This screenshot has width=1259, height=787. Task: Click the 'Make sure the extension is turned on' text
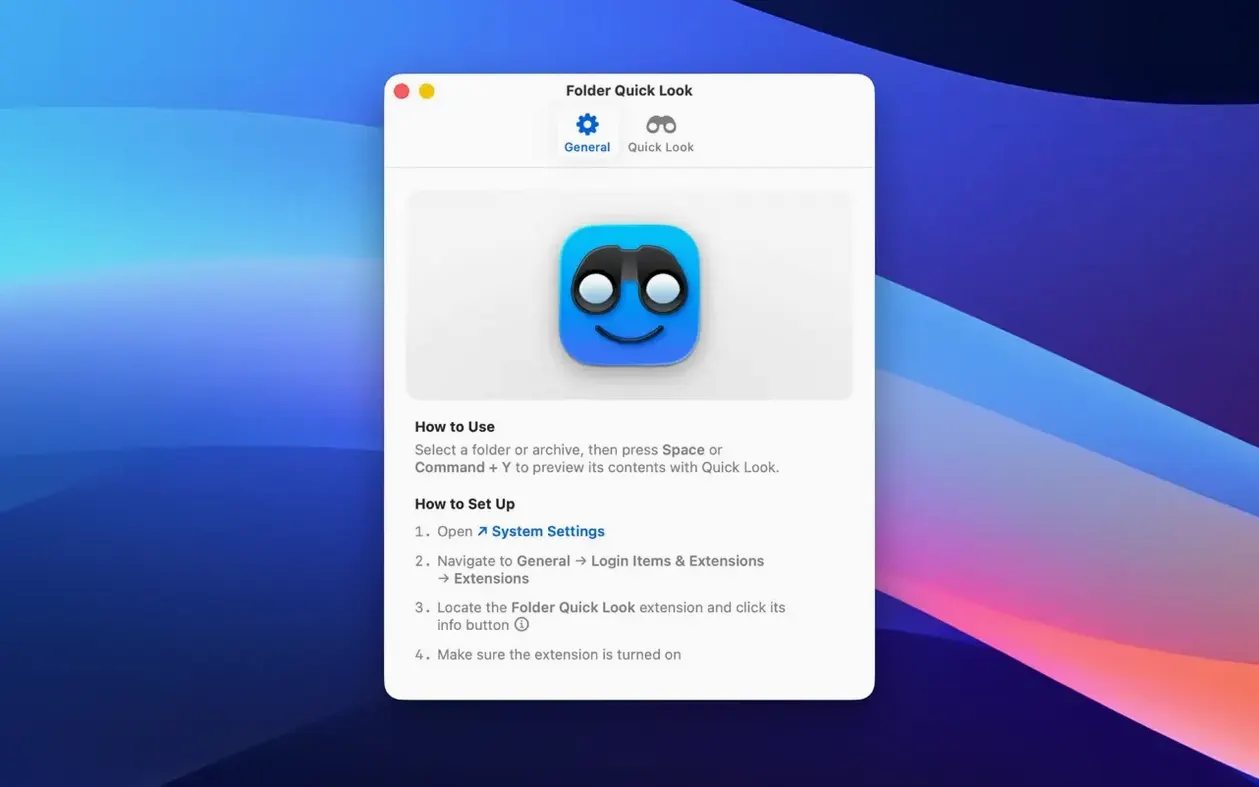(559, 655)
